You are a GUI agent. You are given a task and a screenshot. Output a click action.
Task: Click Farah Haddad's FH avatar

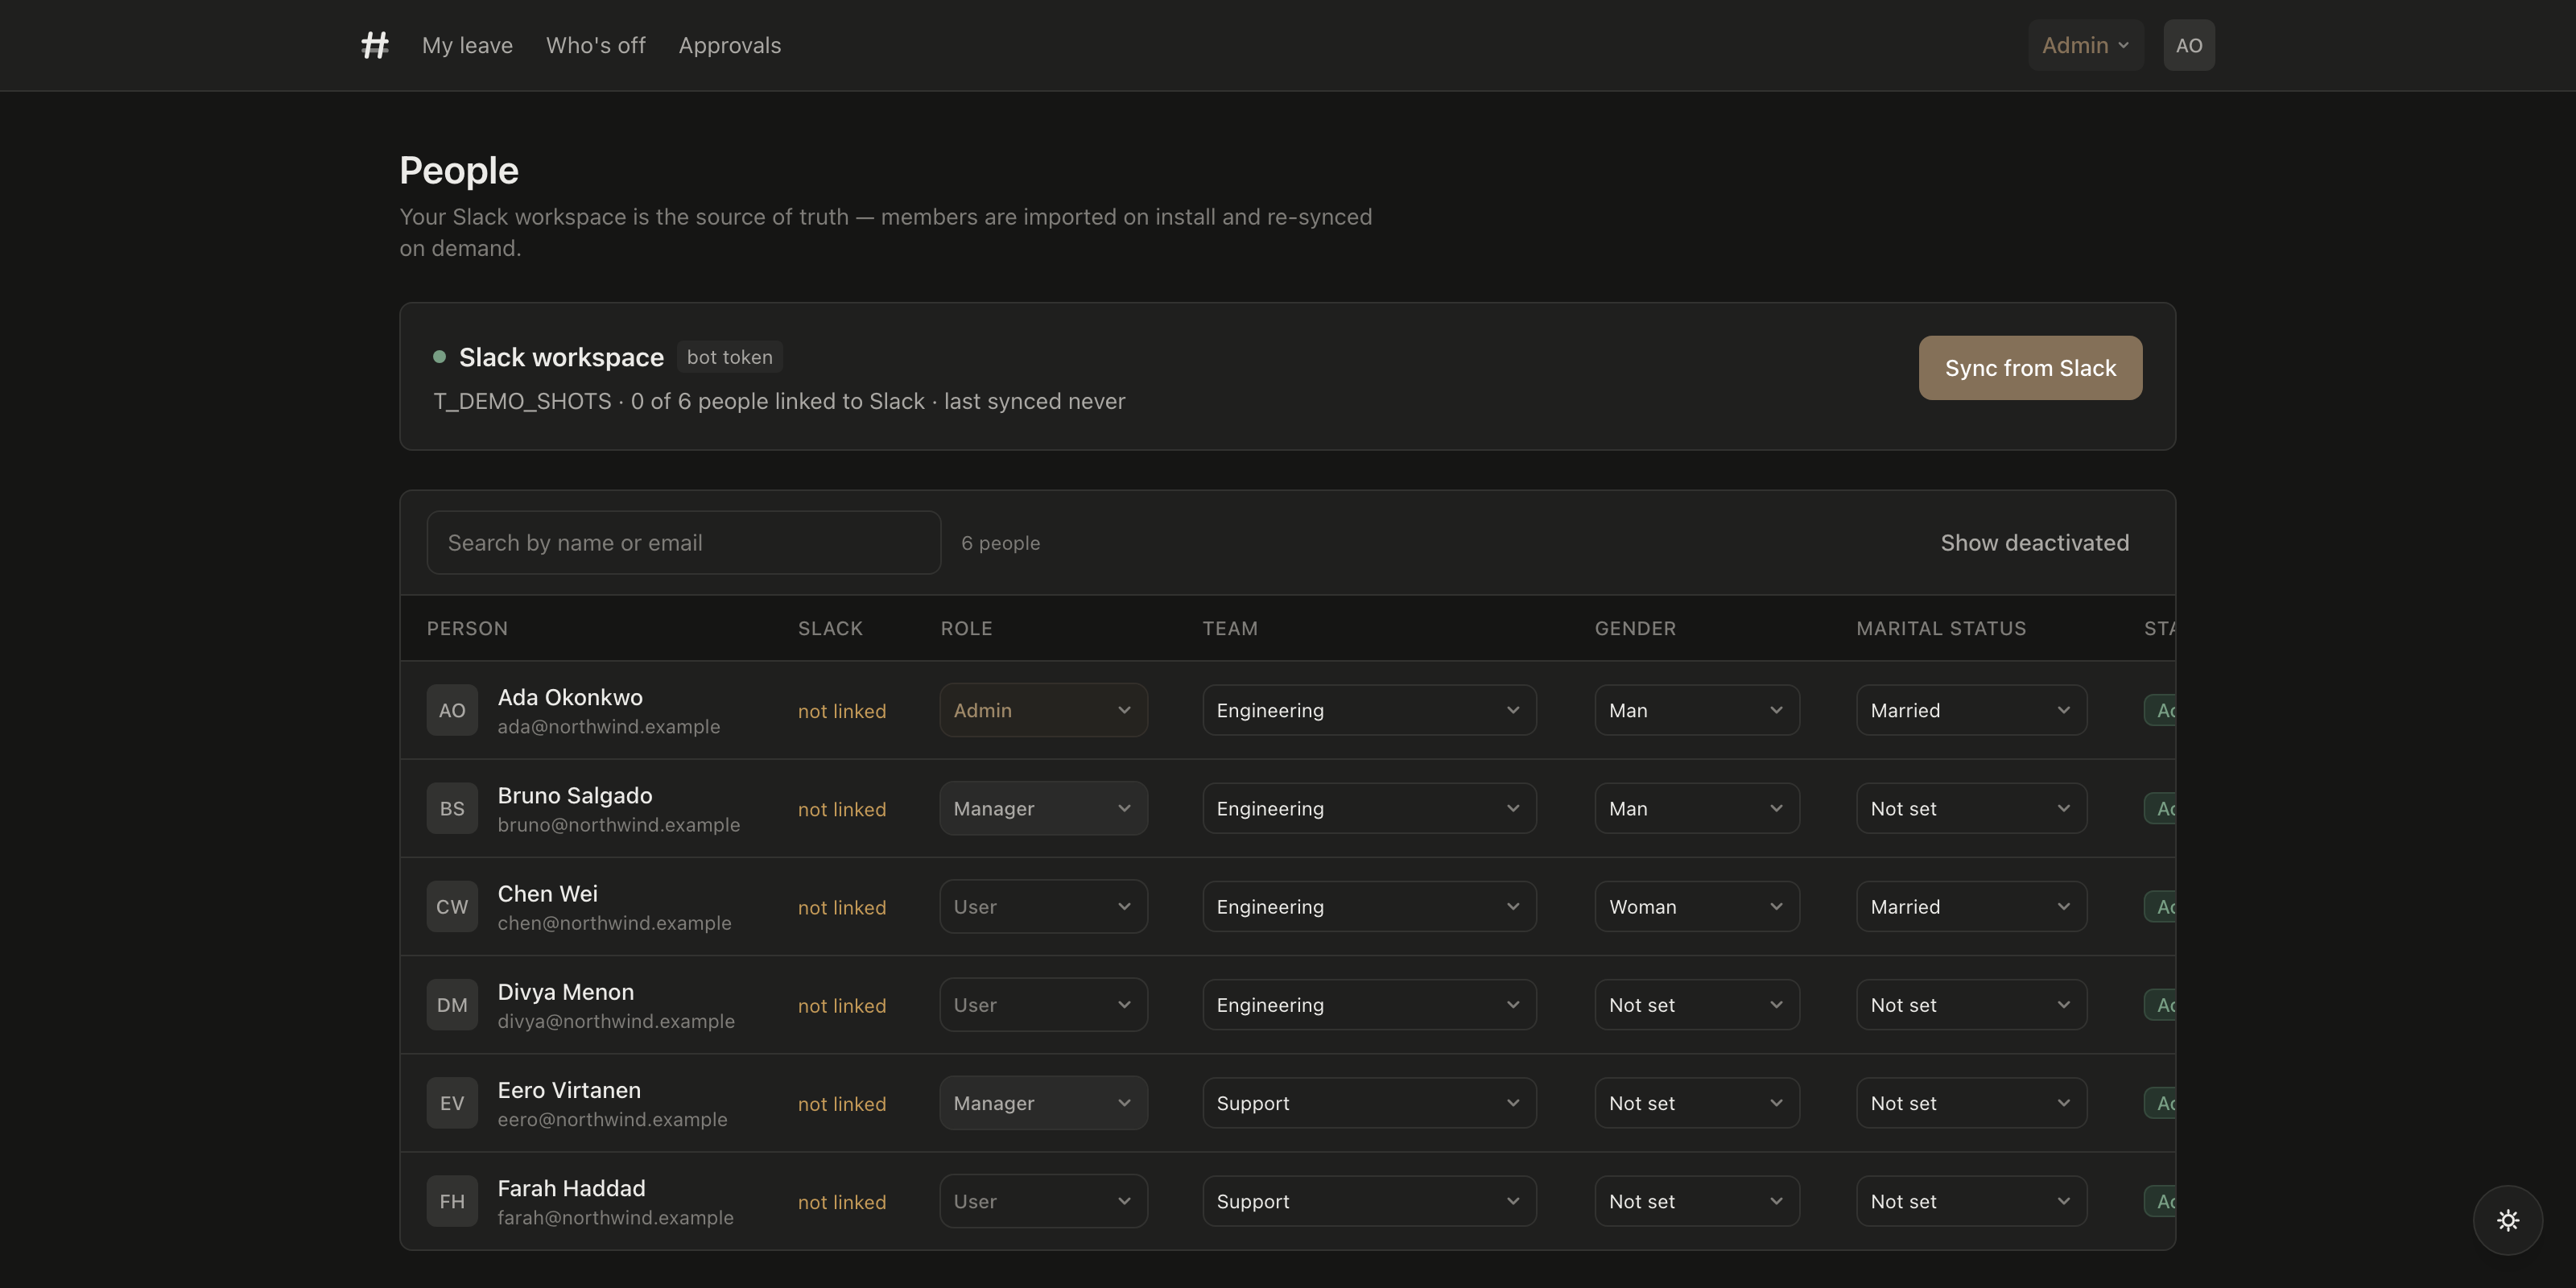tap(452, 1201)
